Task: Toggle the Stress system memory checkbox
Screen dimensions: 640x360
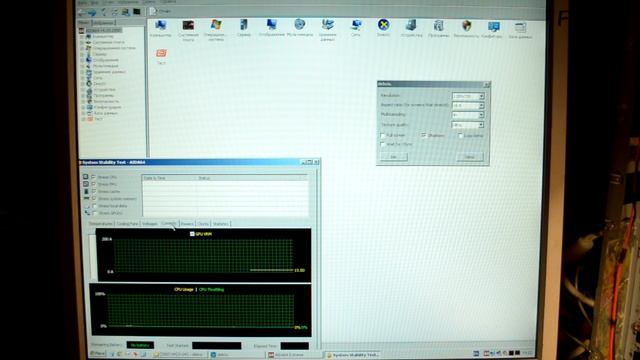Action: click(94, 199)
